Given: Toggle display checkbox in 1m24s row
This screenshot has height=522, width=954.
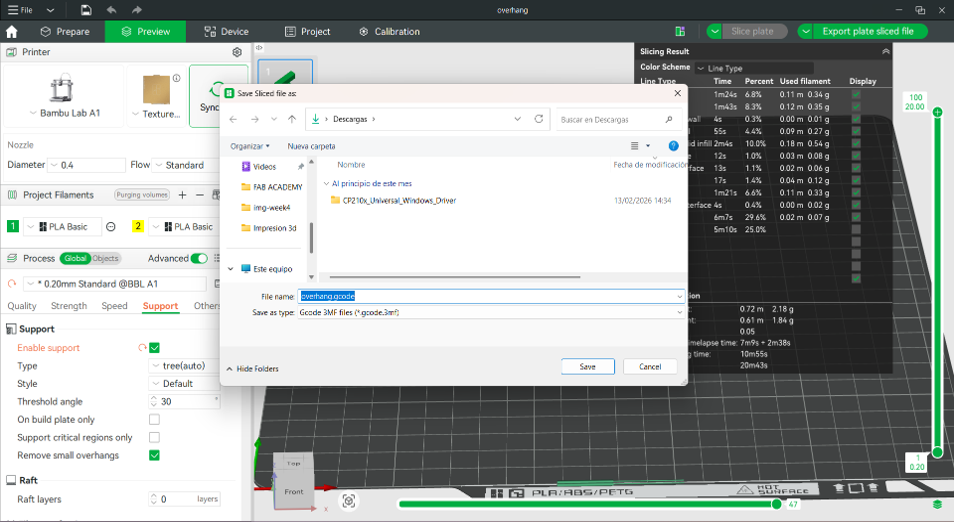Looking at the screenshot, I should (856, 94).
